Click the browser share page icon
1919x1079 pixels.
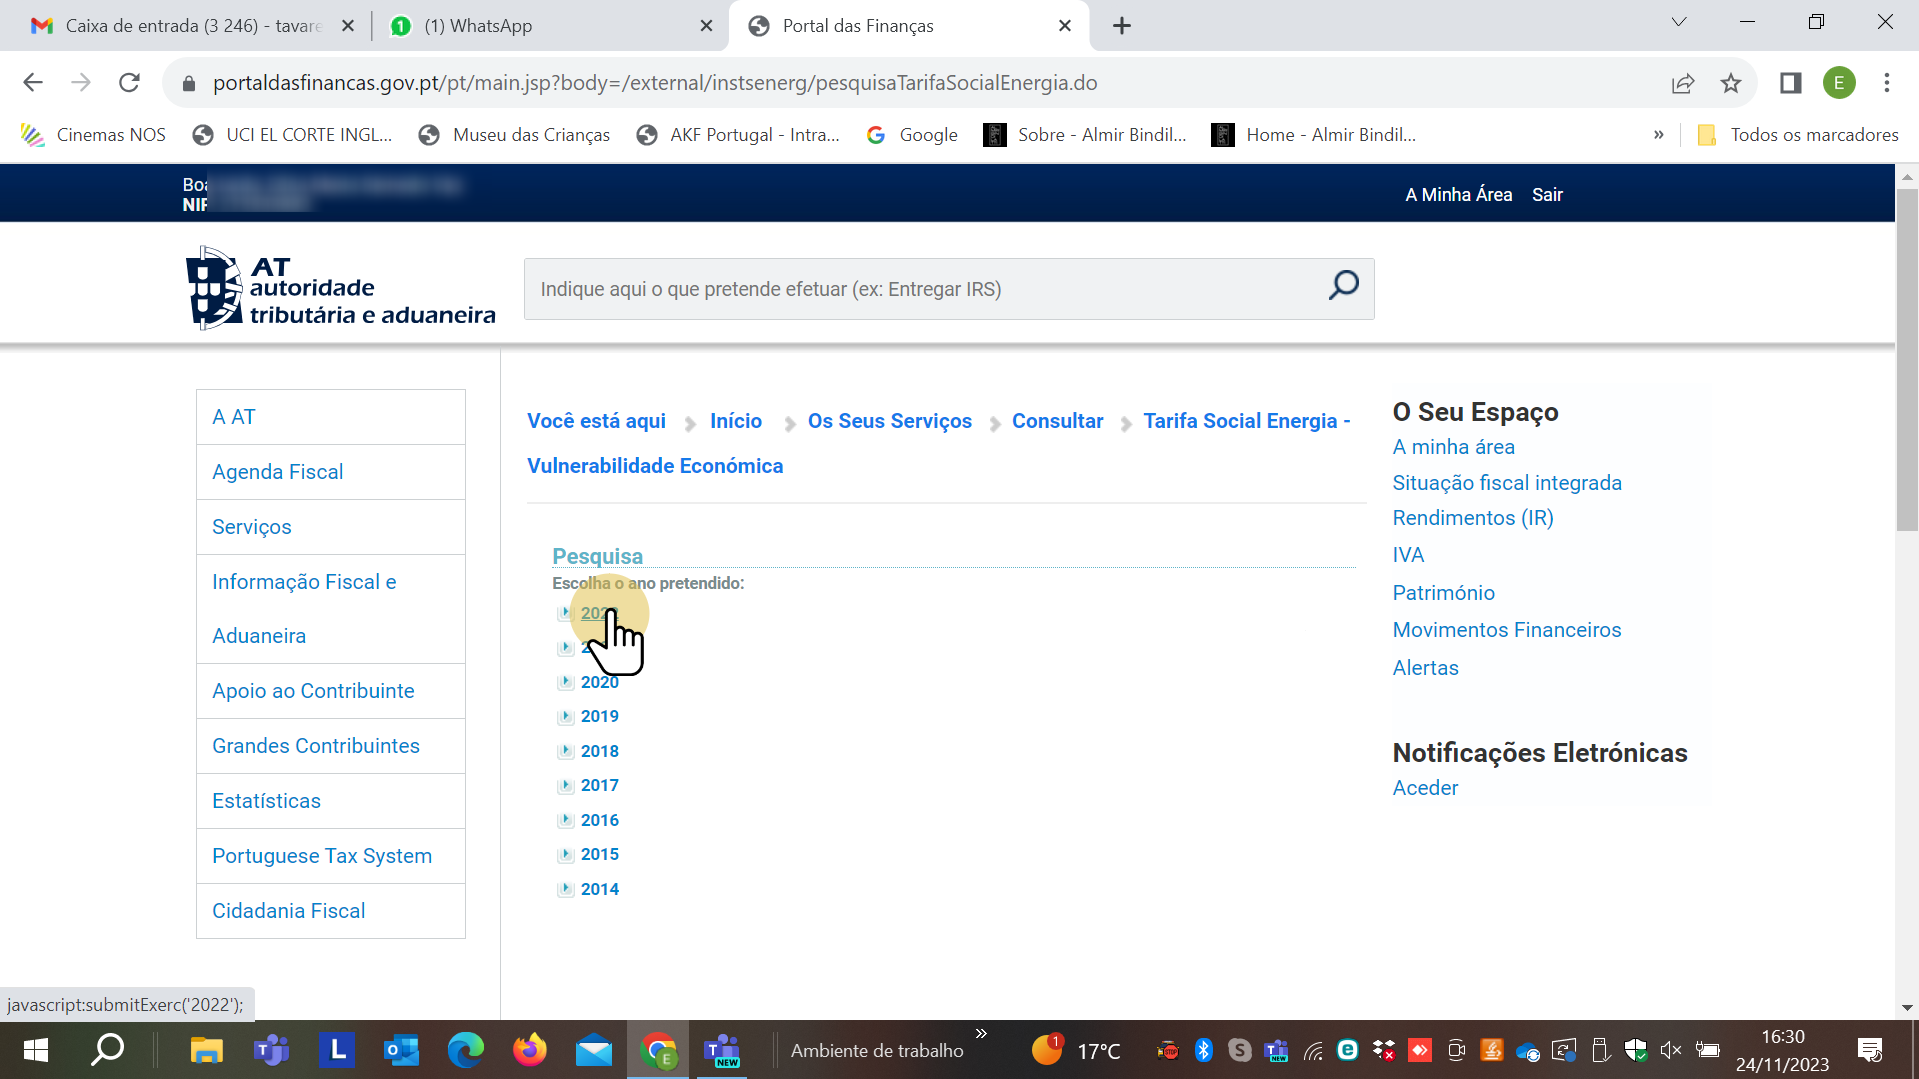click(1683, 83)
